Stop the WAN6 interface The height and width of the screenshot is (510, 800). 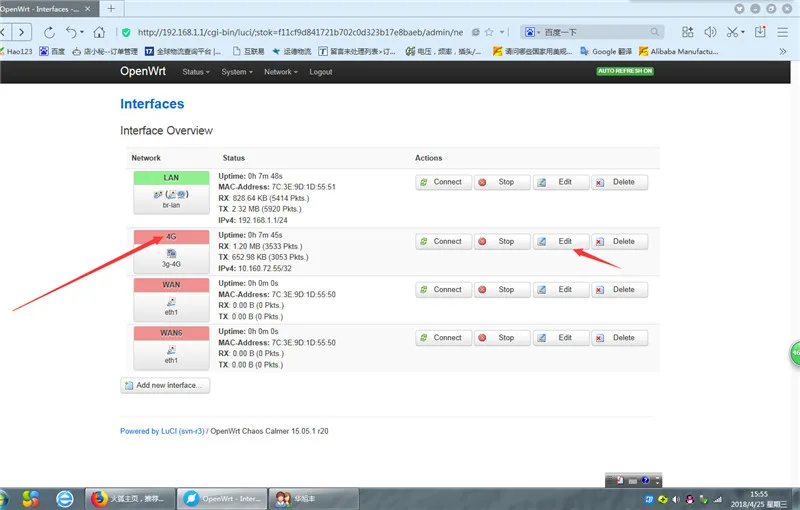pyautogui.click(x=502, y=338)
